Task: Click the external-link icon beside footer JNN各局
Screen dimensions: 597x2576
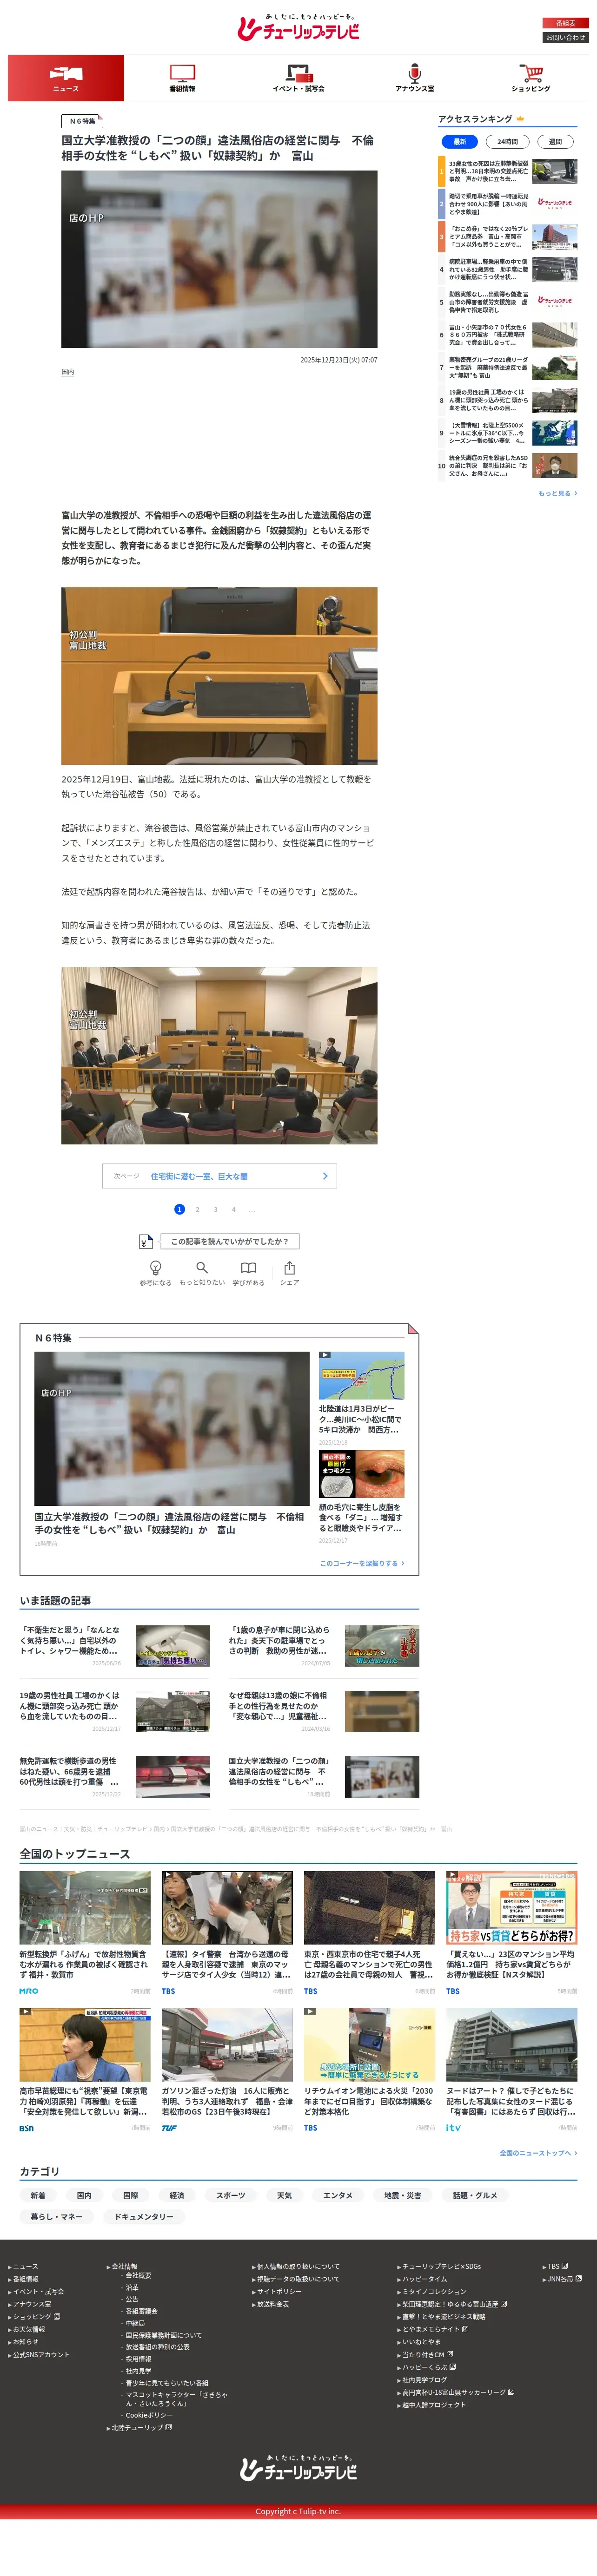Action: point(579,2278)
